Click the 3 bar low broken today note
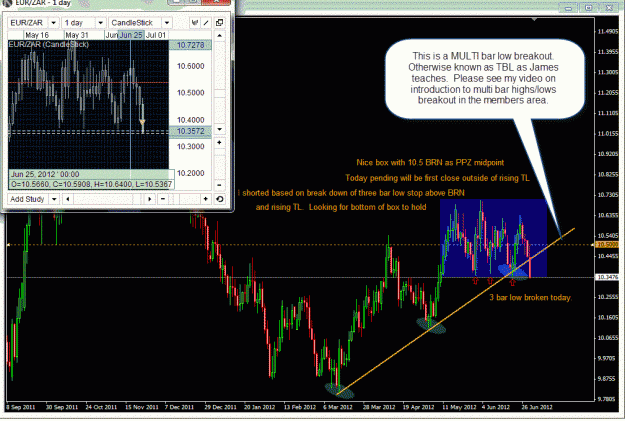 [531, 297]
